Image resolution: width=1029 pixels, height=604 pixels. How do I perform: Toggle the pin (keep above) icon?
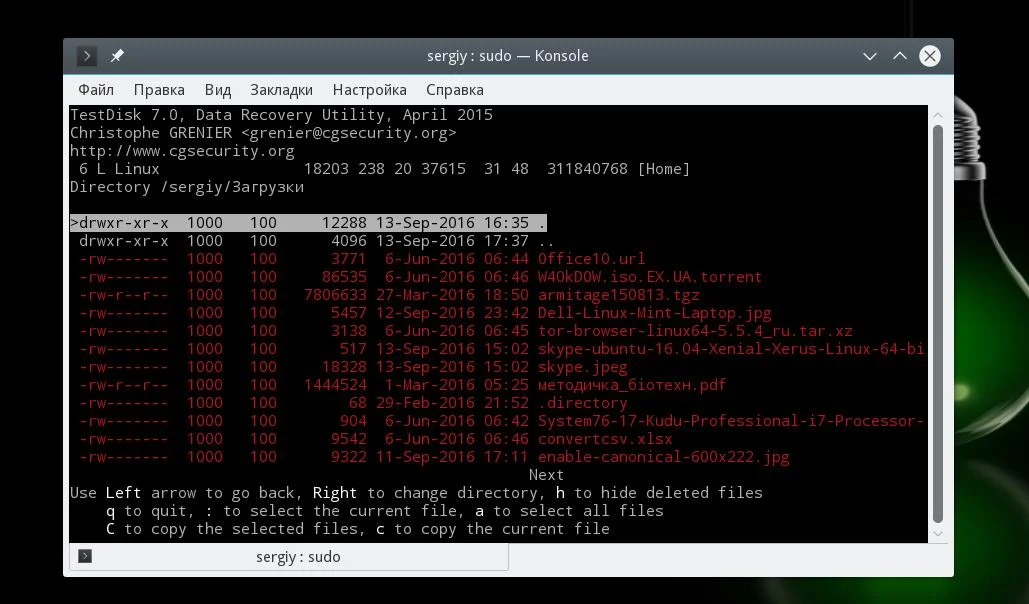pos(117,56)
